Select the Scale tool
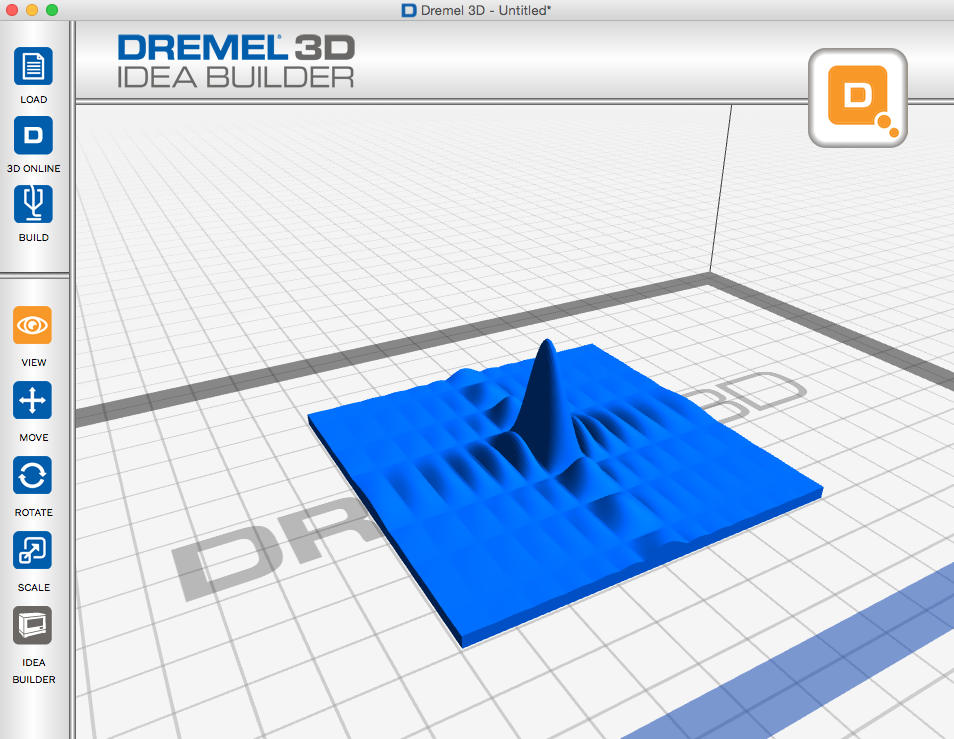Screen dimensions: 954x739 pos(32,550)
